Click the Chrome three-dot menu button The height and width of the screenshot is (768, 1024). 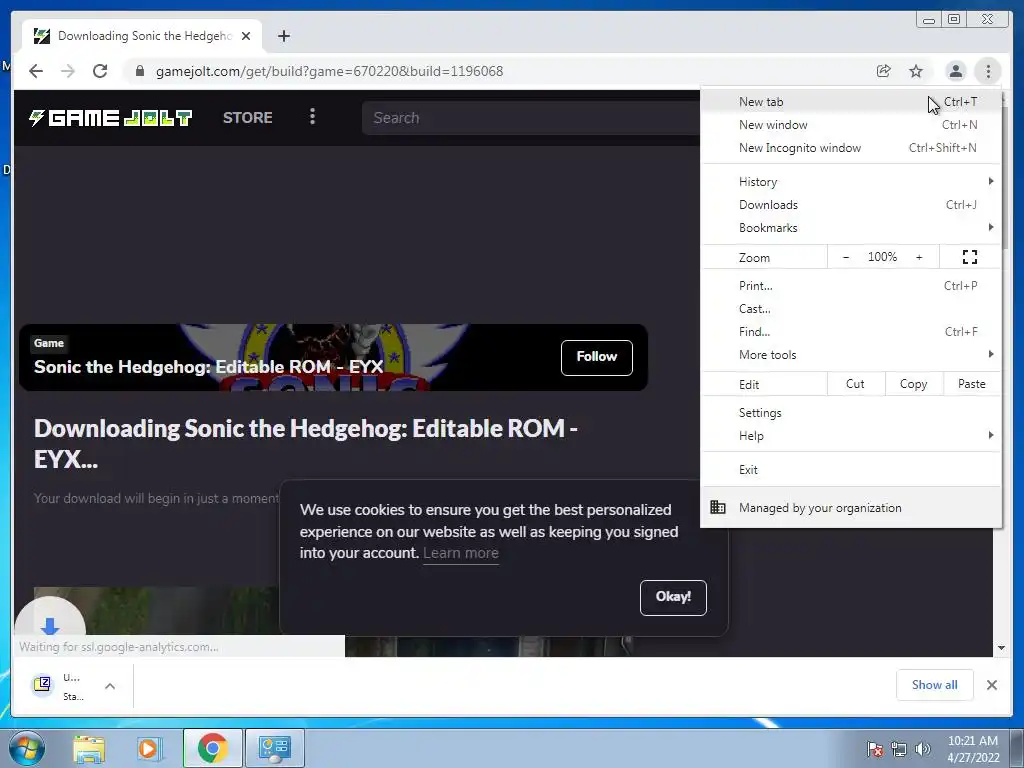(988, 71)
